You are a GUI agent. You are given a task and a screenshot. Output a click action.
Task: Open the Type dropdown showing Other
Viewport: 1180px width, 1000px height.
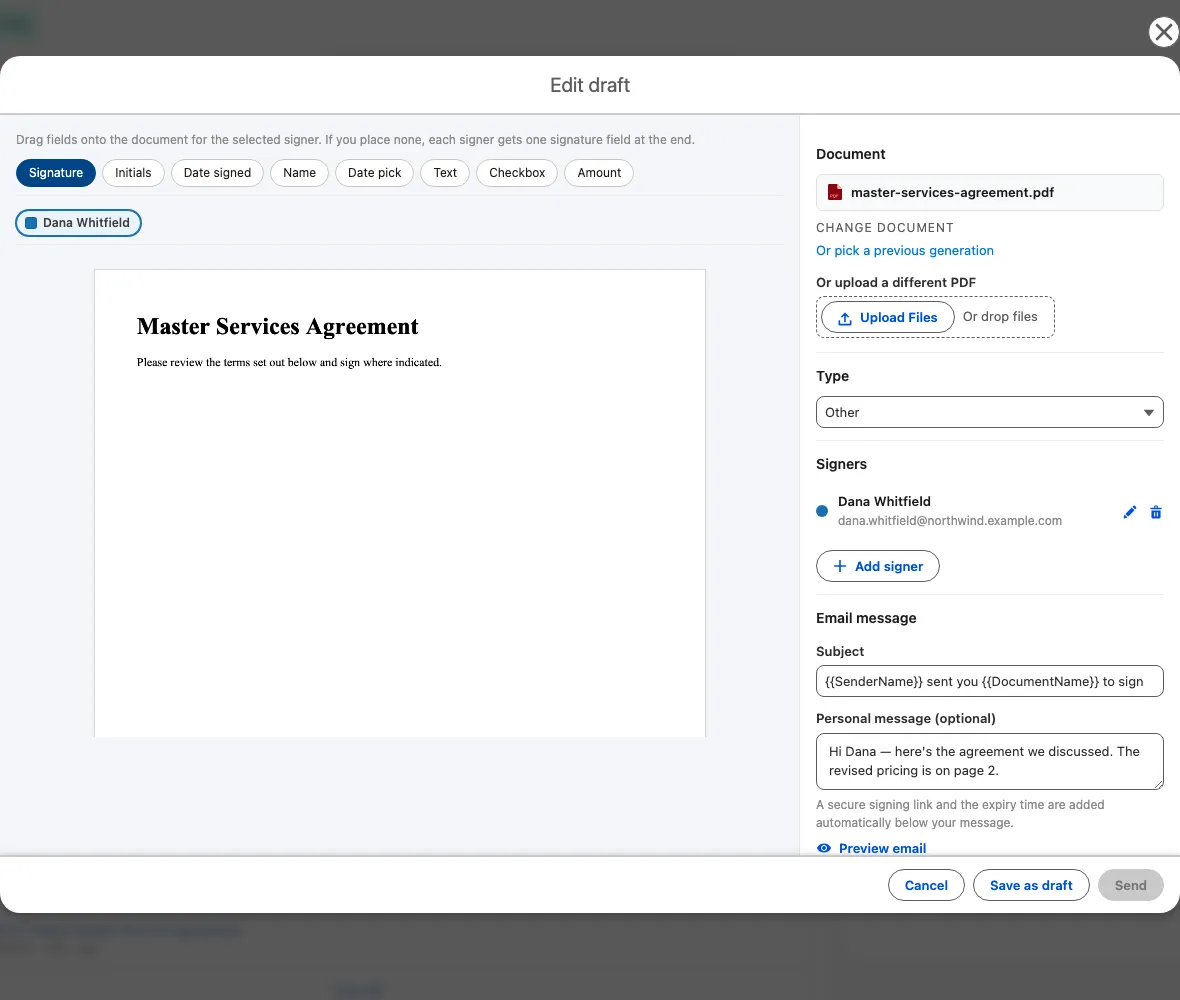[990, 412]
